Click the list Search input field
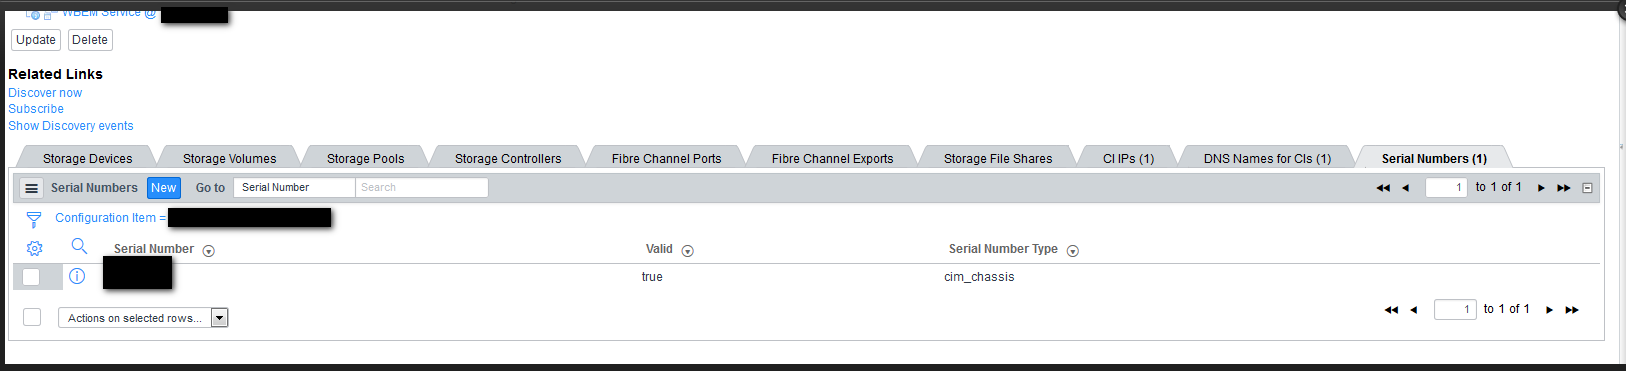Screen dimensions: 1626x371 point(421,187)
